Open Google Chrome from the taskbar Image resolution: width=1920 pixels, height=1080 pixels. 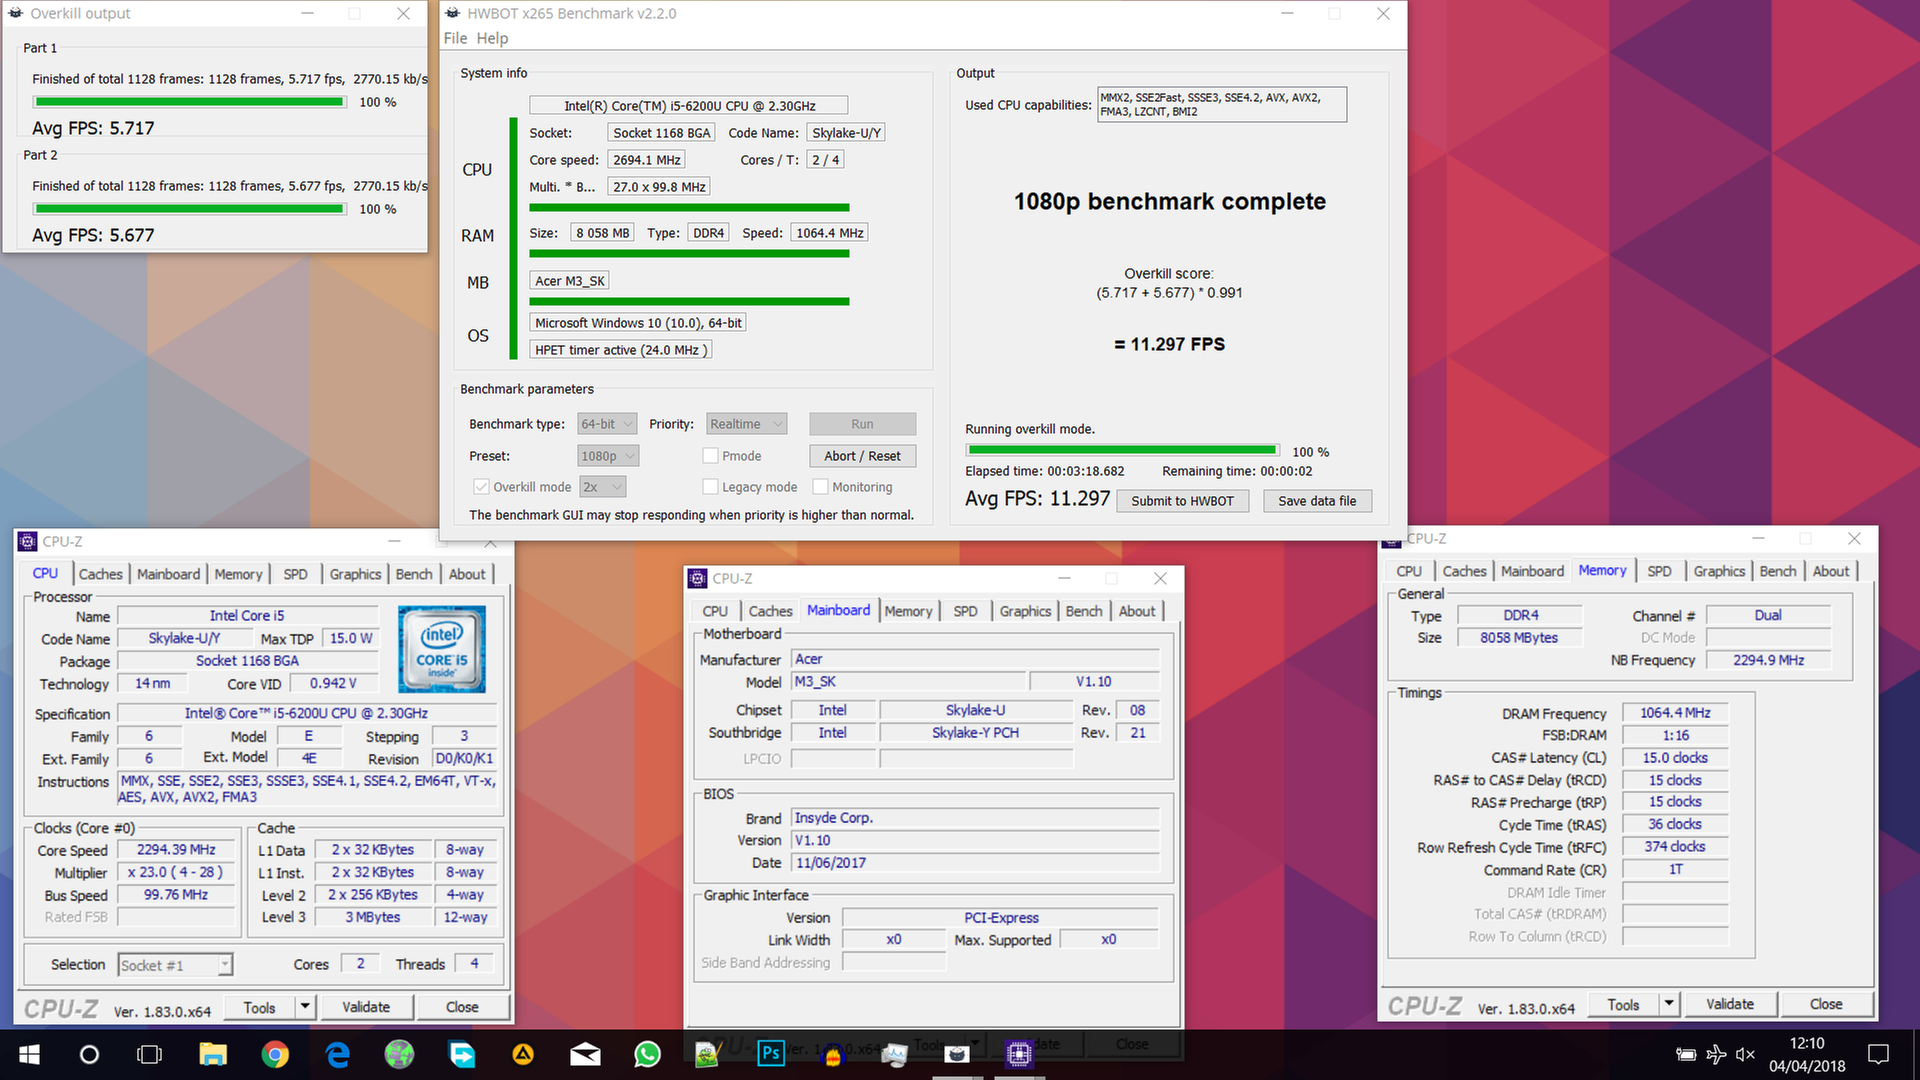tap(275, 1054)
